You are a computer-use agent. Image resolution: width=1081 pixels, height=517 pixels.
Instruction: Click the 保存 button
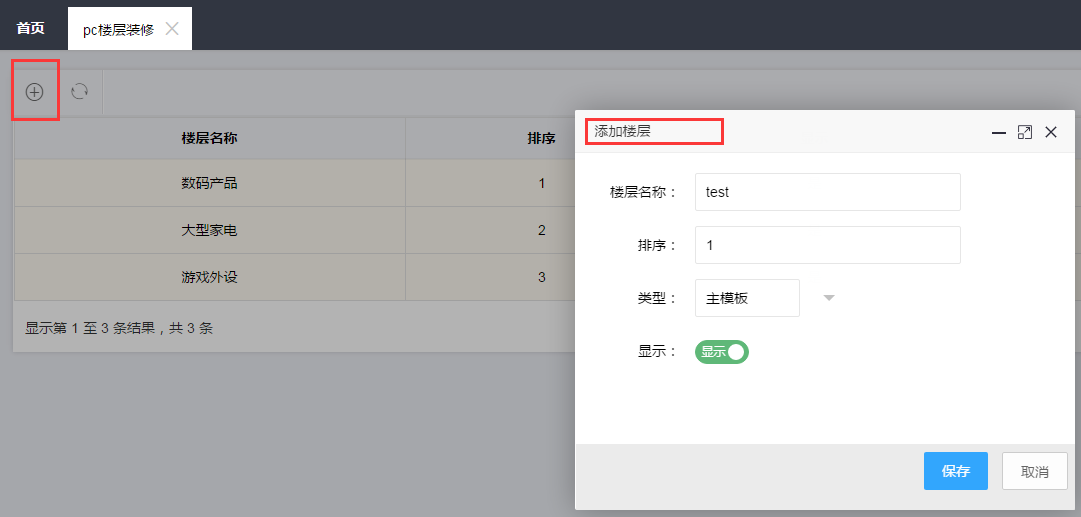click(956, 471)
